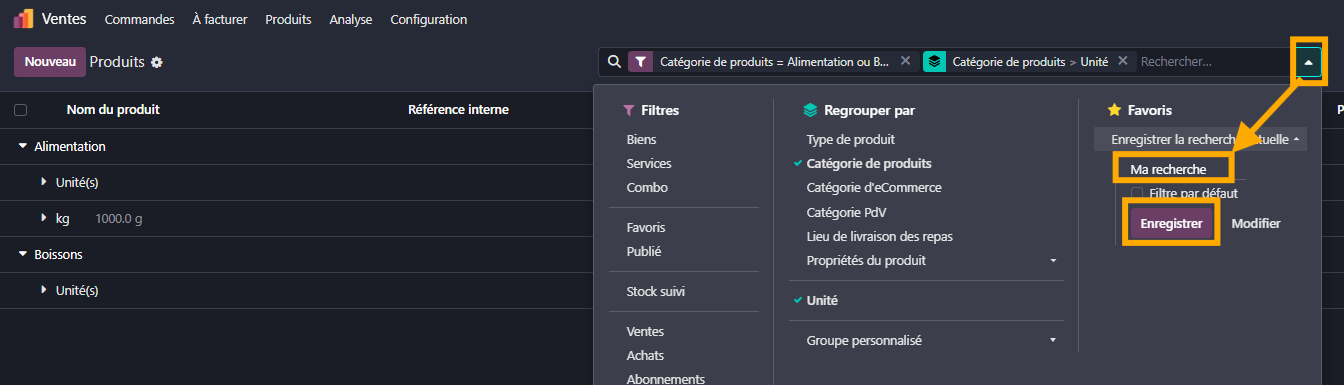Group by Lieu de livraison des repas
The image size is (1344, 385).
[x=880, y=237]
